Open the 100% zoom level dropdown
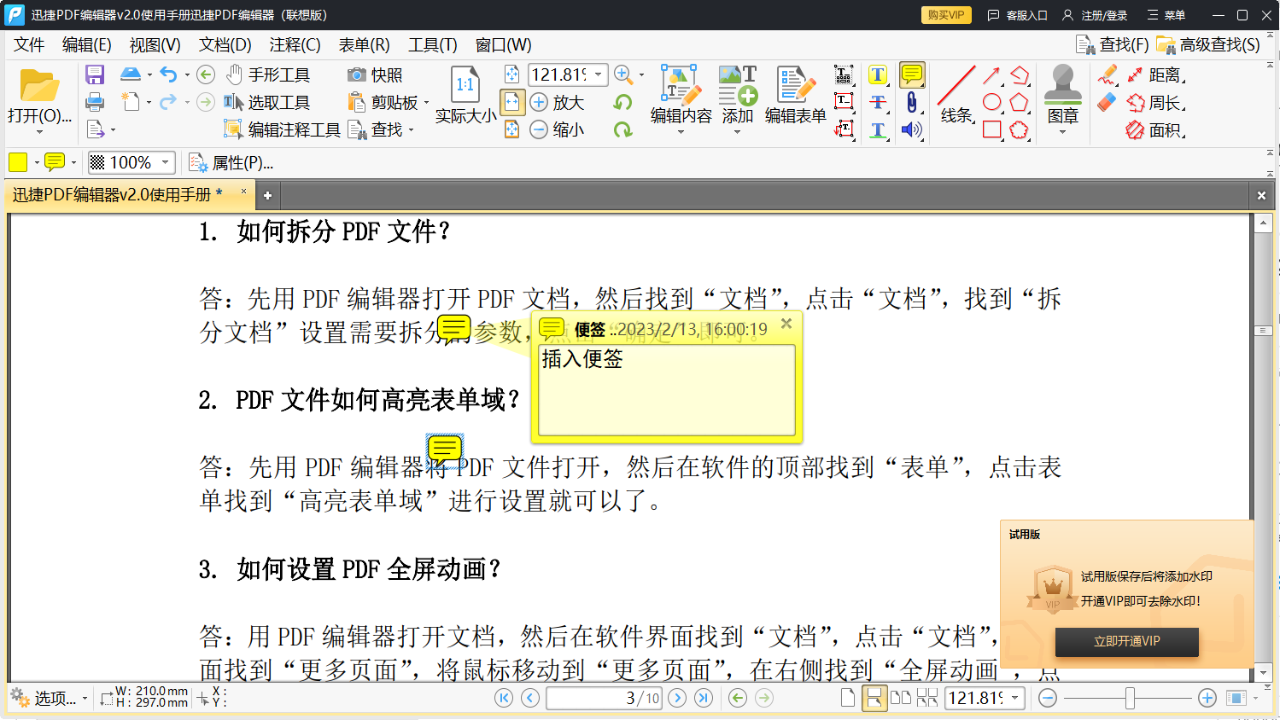This screenshot has height=720, width=1280. coord(165,162)
